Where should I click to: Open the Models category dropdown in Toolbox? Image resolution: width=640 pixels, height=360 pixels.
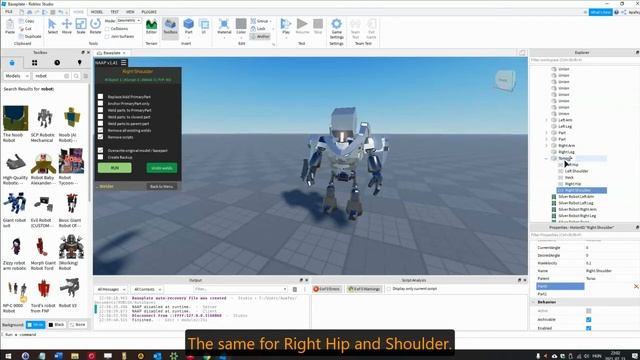(16, 76)
